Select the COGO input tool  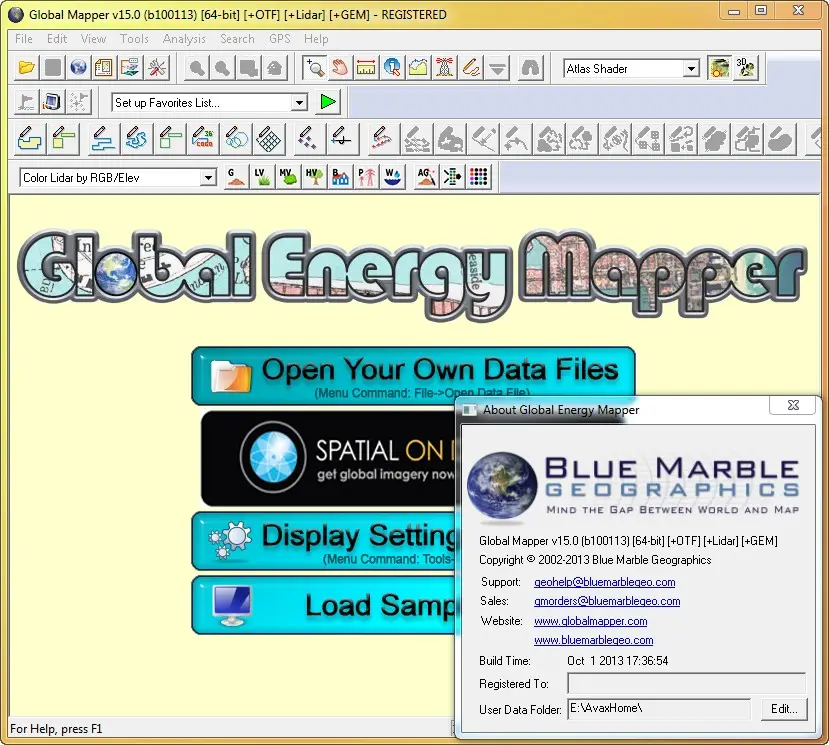pos(203,139)
